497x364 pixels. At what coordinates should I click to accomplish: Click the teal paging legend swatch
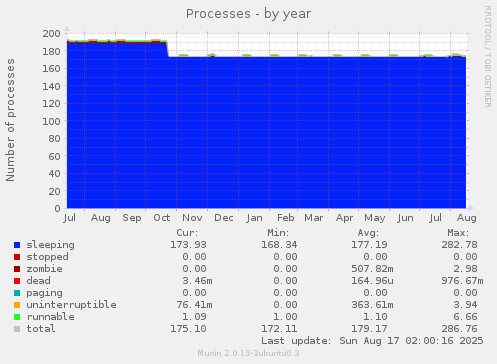(17, 293)
